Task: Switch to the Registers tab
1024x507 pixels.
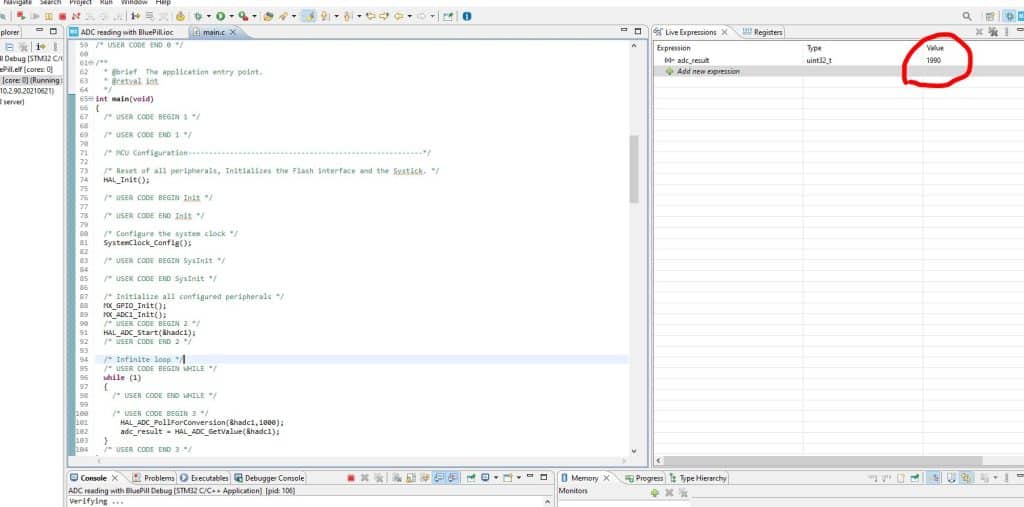Action: tap(762, 32)
